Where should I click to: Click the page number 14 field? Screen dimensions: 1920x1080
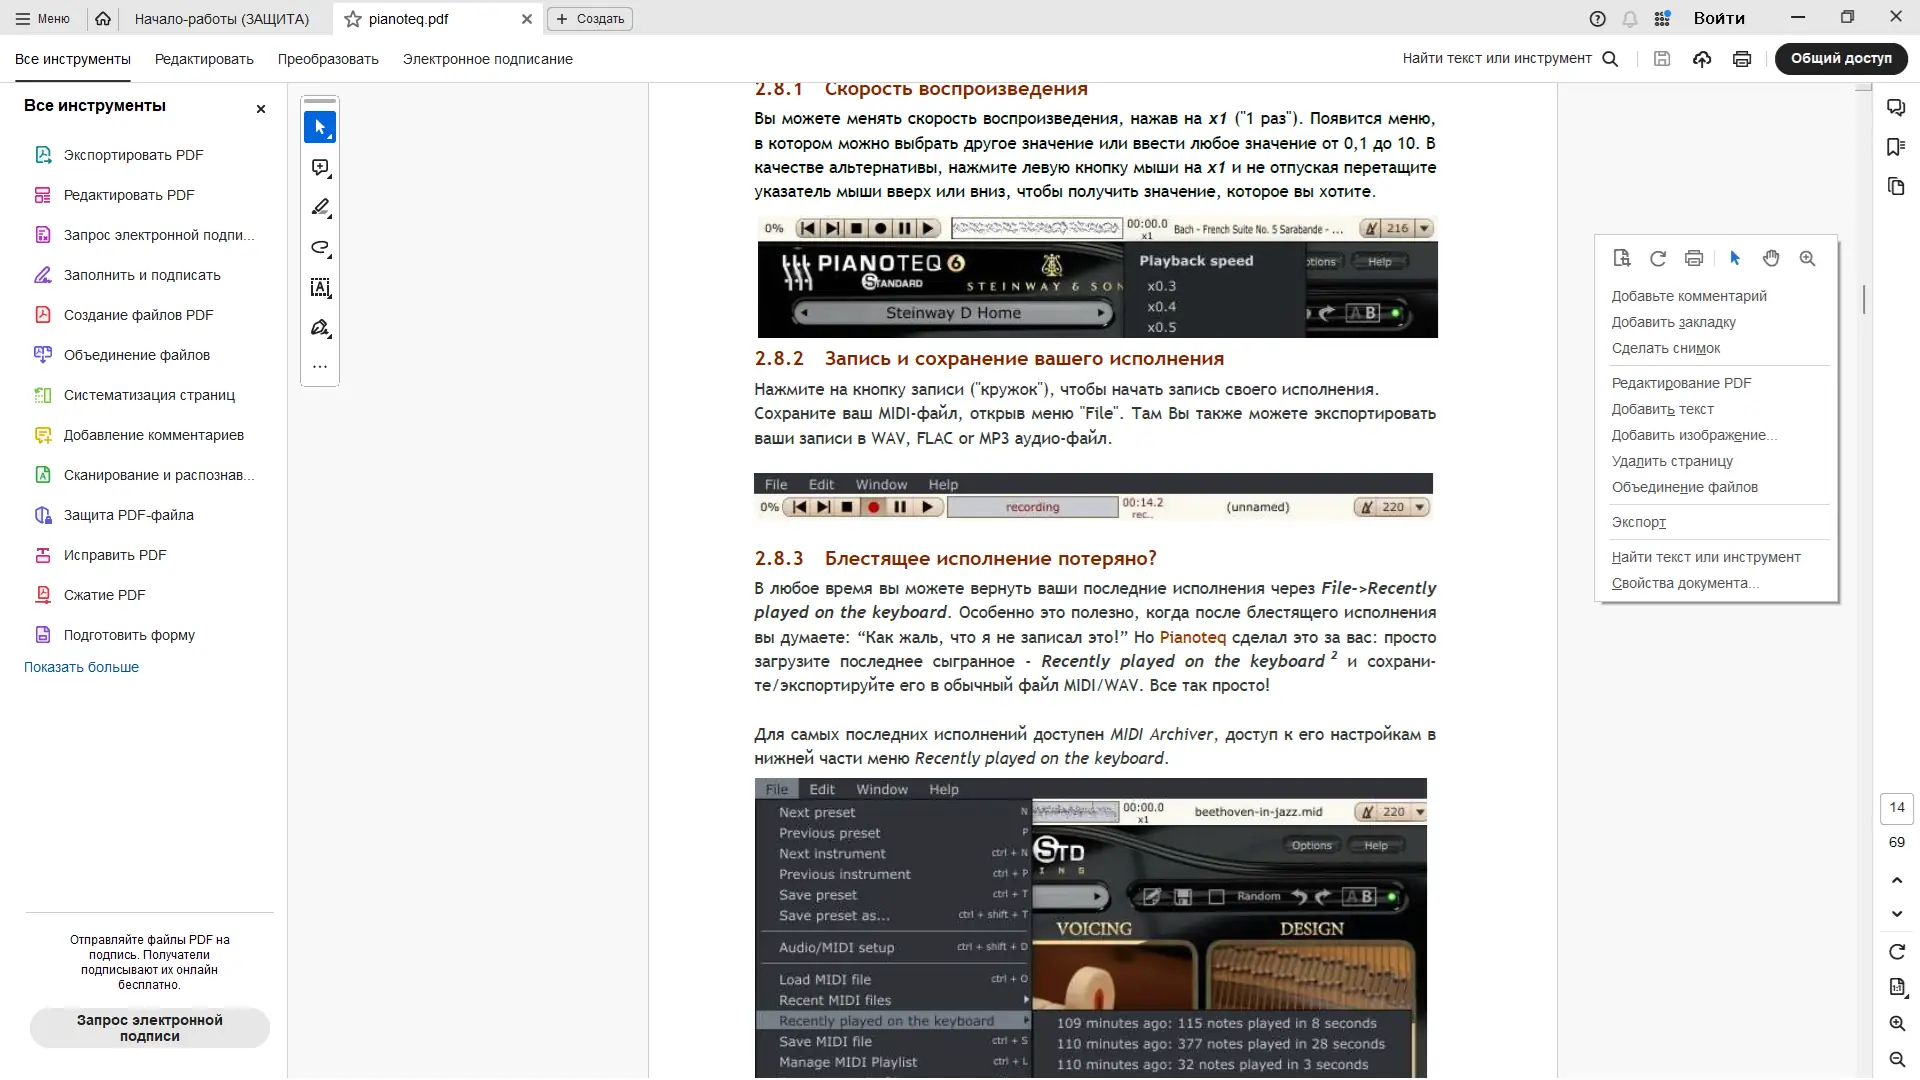1897,808
